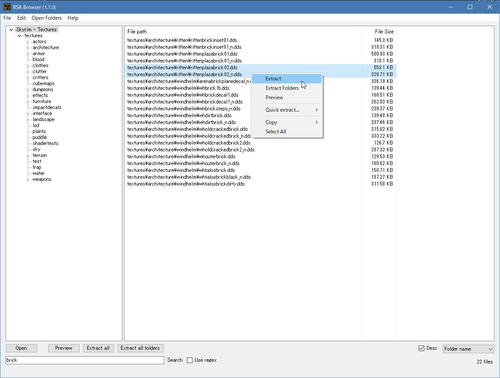Select the interface folder
The image size is (500, 378).
coord(42,114)
